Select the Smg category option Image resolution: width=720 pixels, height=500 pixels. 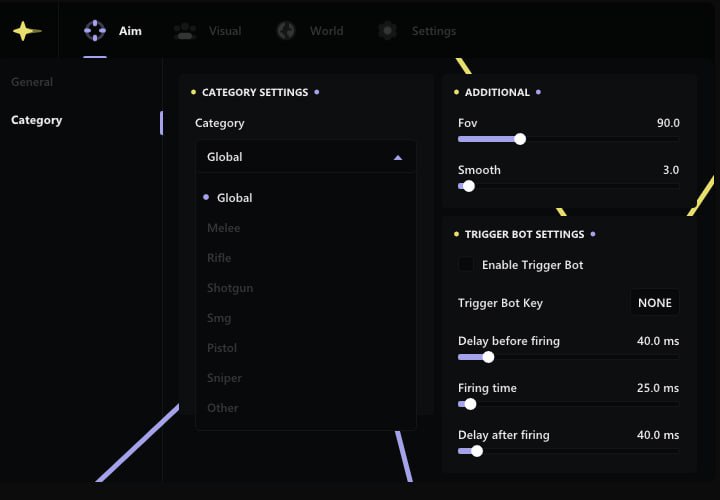click(x=219, y=318)
